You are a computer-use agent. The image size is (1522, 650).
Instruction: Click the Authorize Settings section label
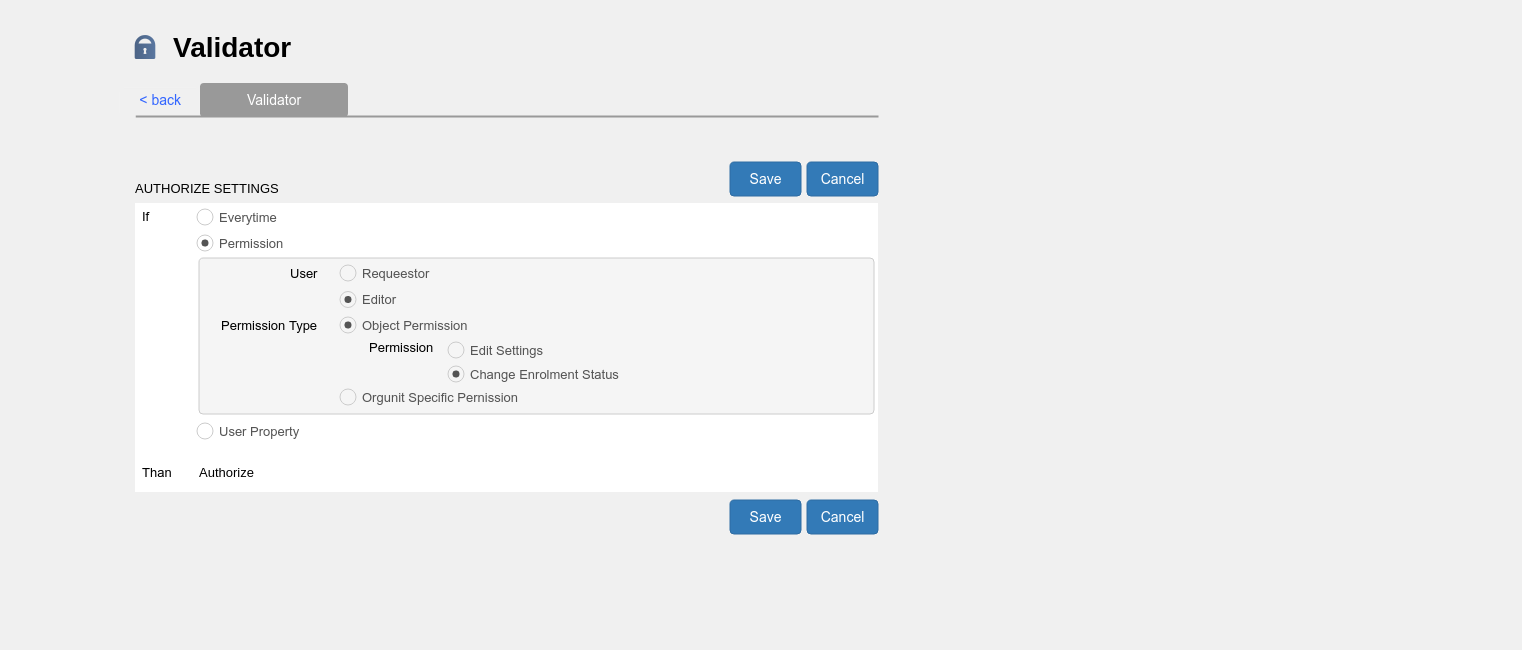pyautogui.click(x=207, y=188)
